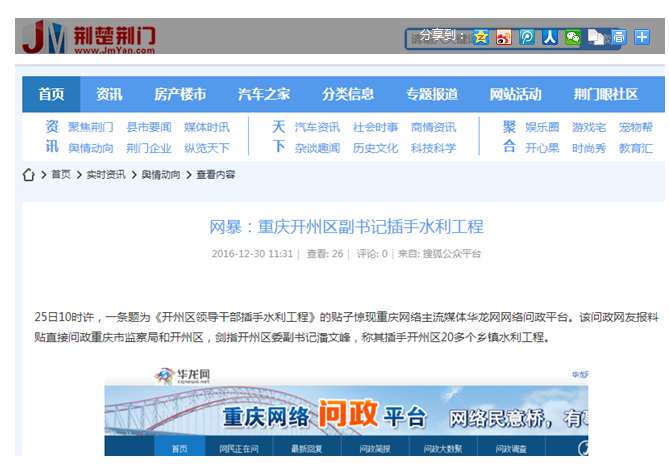Share via the Renren icon
This screenshot has height=469, width=669.
pos(550,37)
